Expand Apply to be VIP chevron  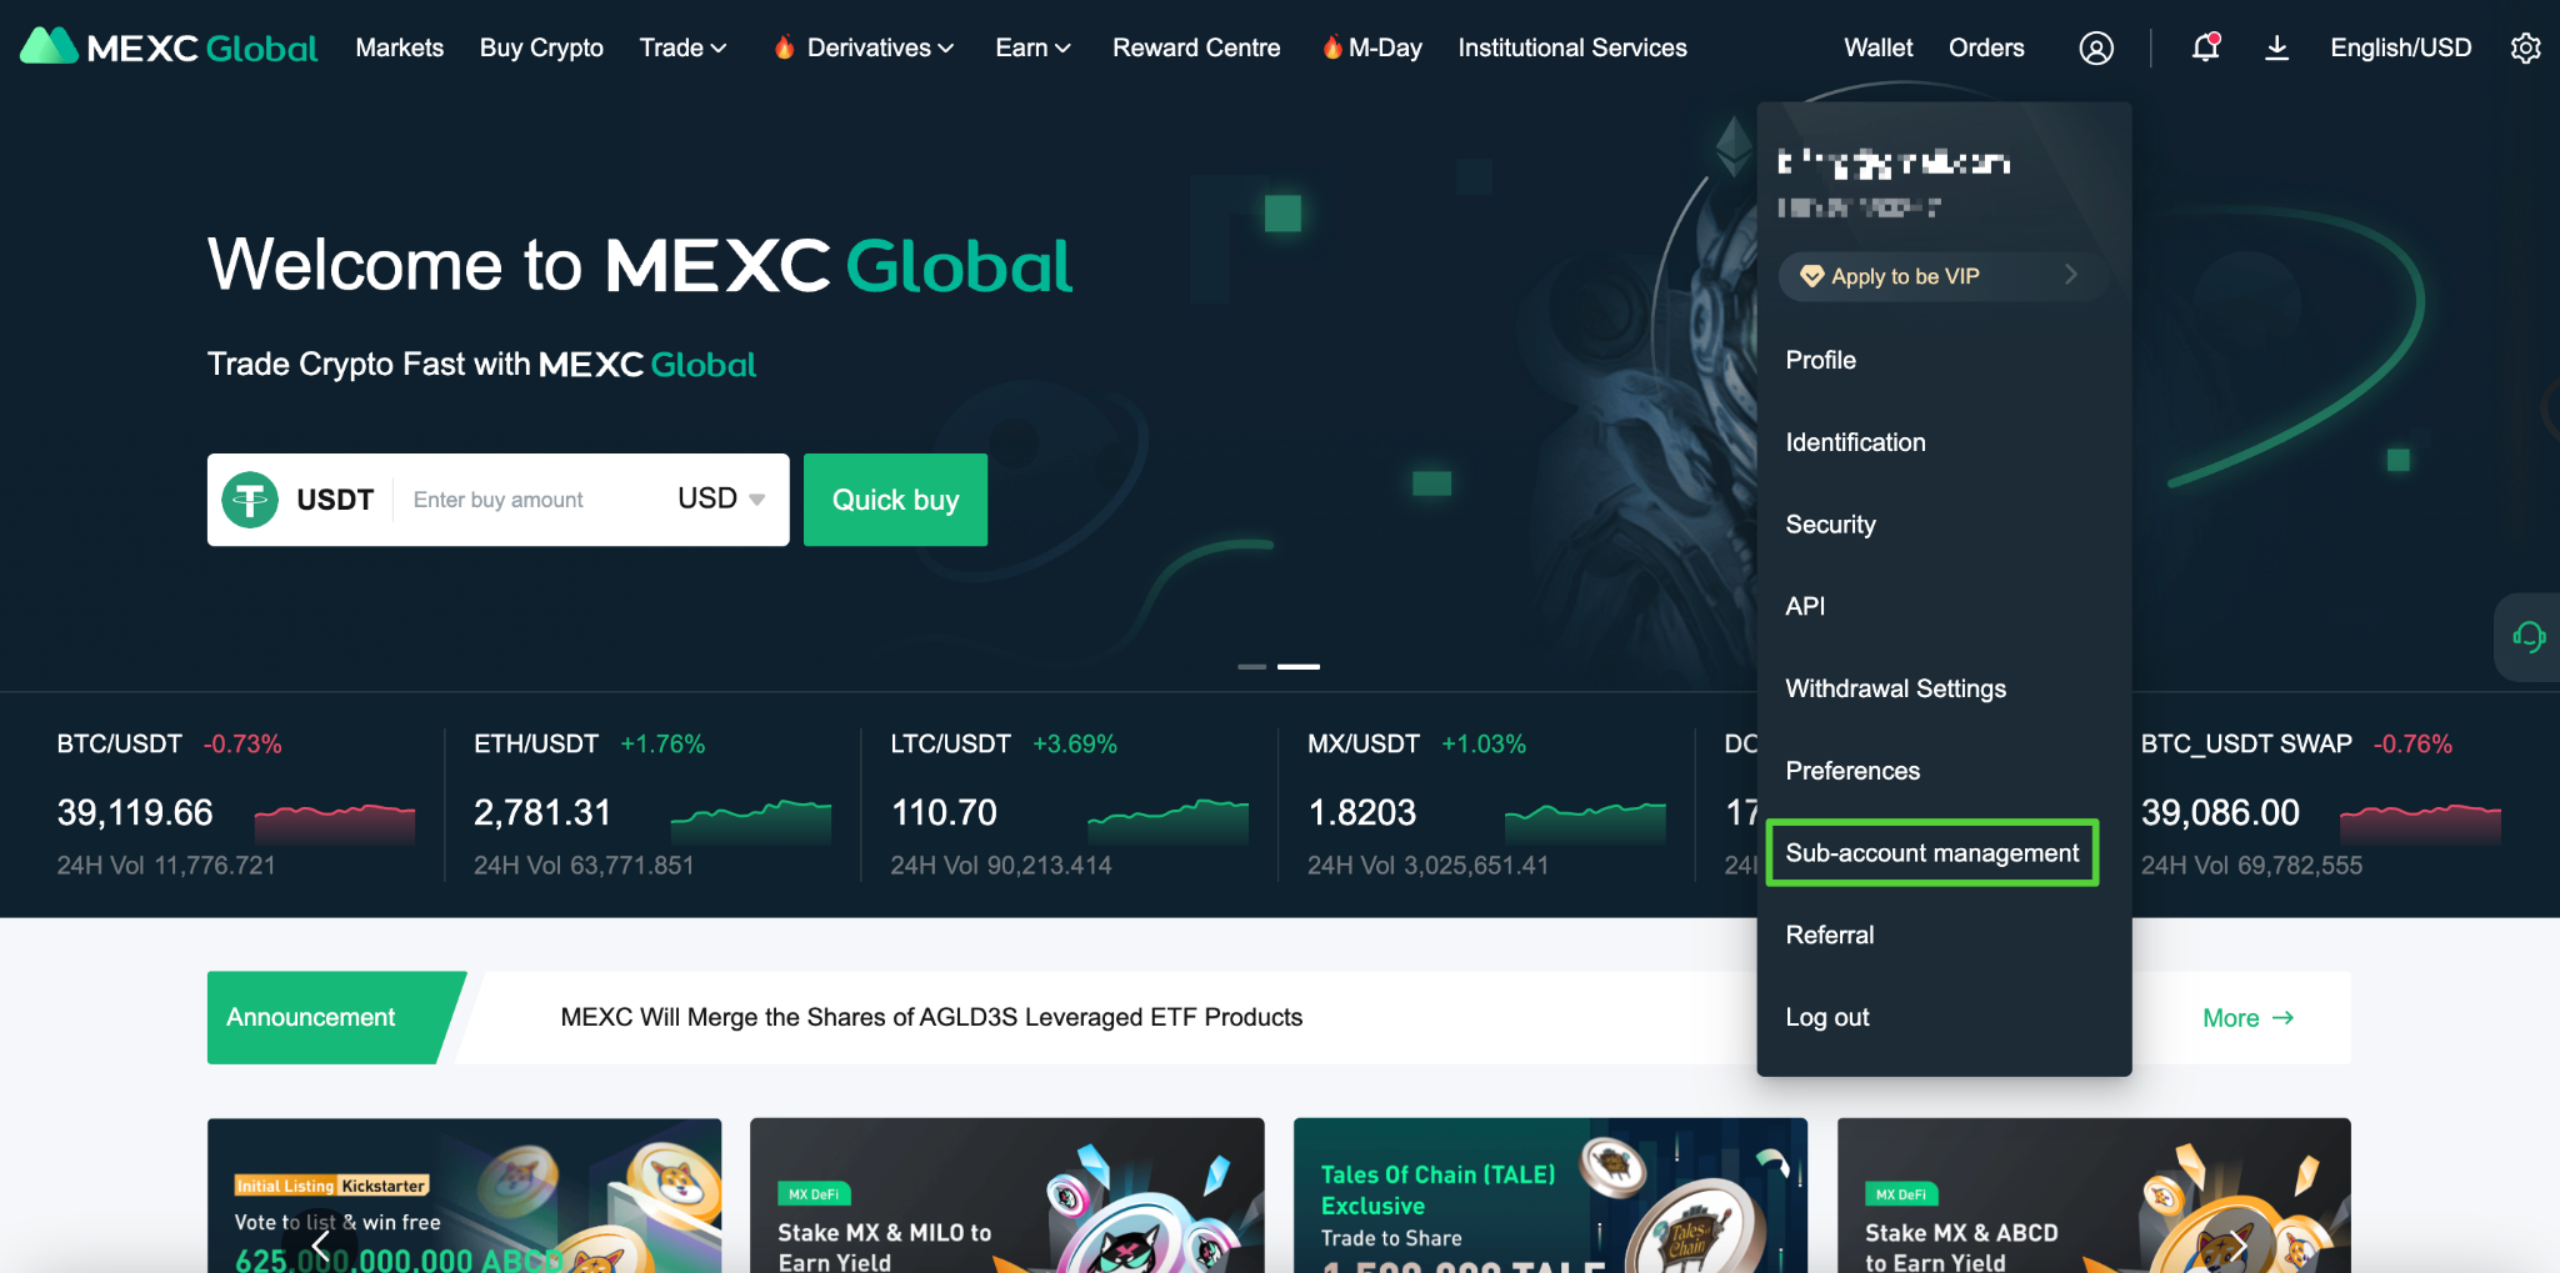pos(2070,275)
